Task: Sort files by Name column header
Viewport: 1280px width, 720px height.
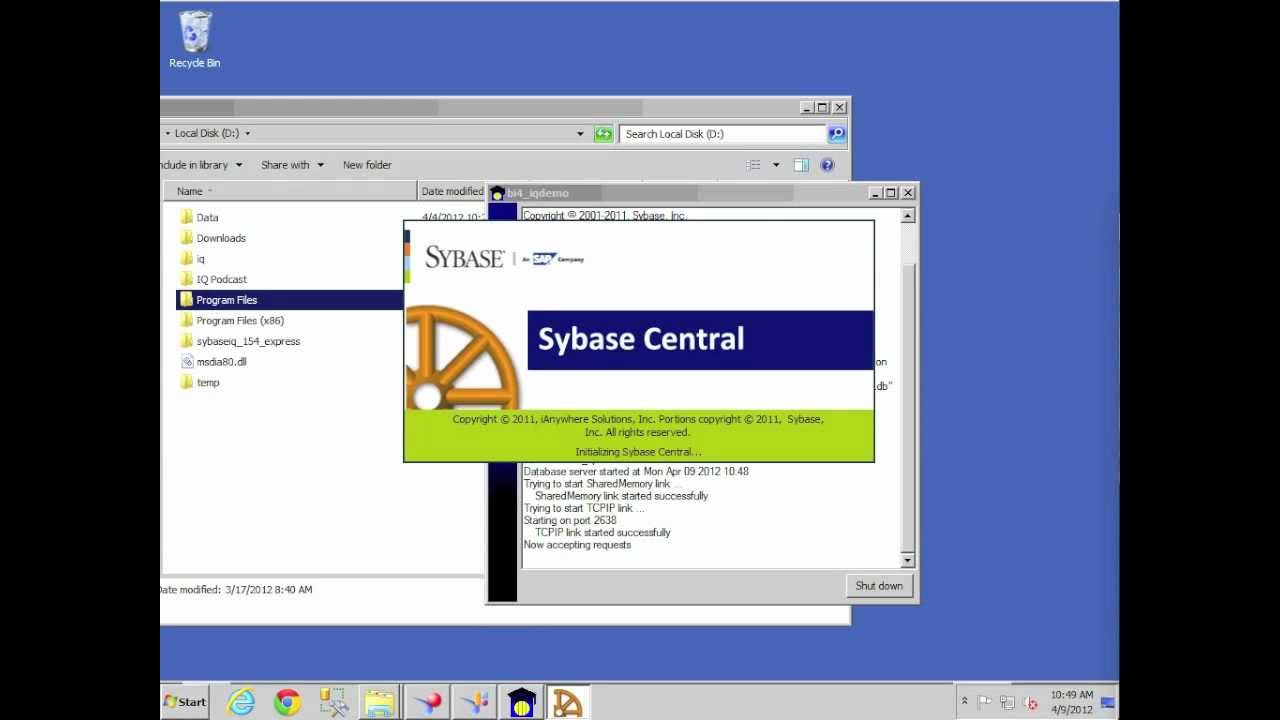Action: (289, 191)
